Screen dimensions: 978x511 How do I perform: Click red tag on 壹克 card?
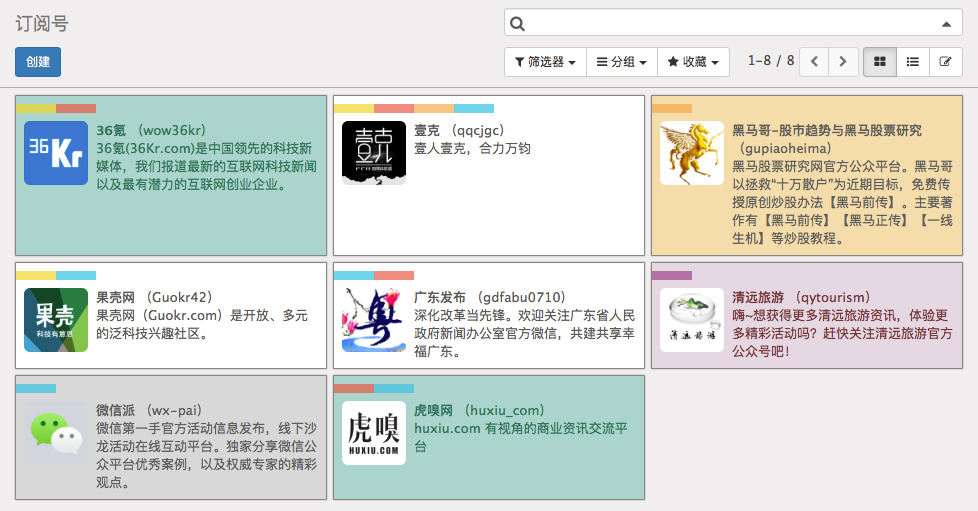pyautogui.click(x=394, y=109)
